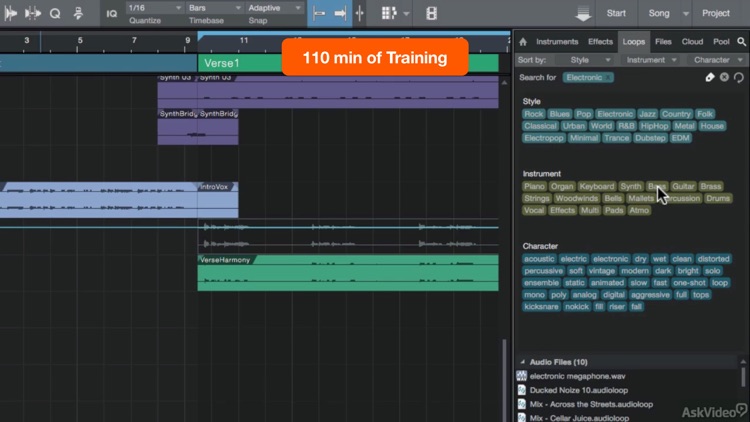Open the 1/16 Quantize dropdown
Viewport: 750px width, 422px height.
pyautogui.click(x=154, y=8)
